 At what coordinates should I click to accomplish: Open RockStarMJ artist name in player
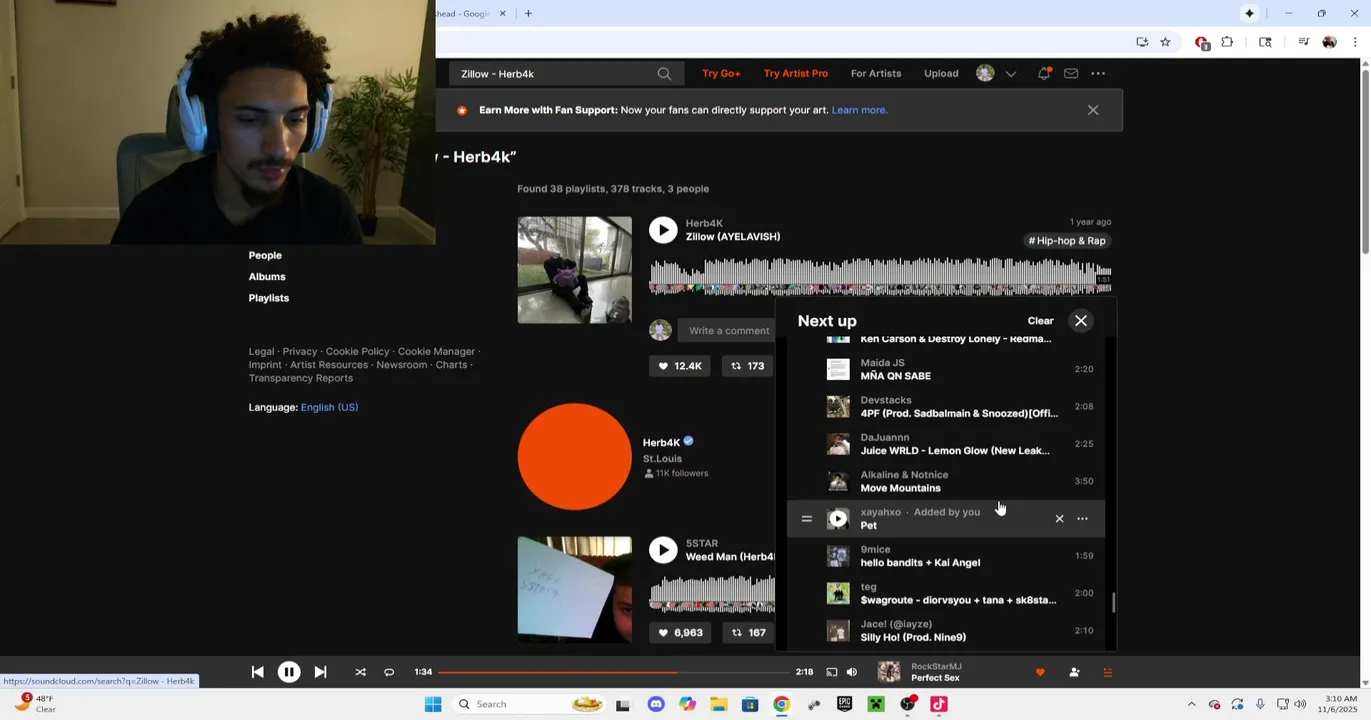click(936, 667)
